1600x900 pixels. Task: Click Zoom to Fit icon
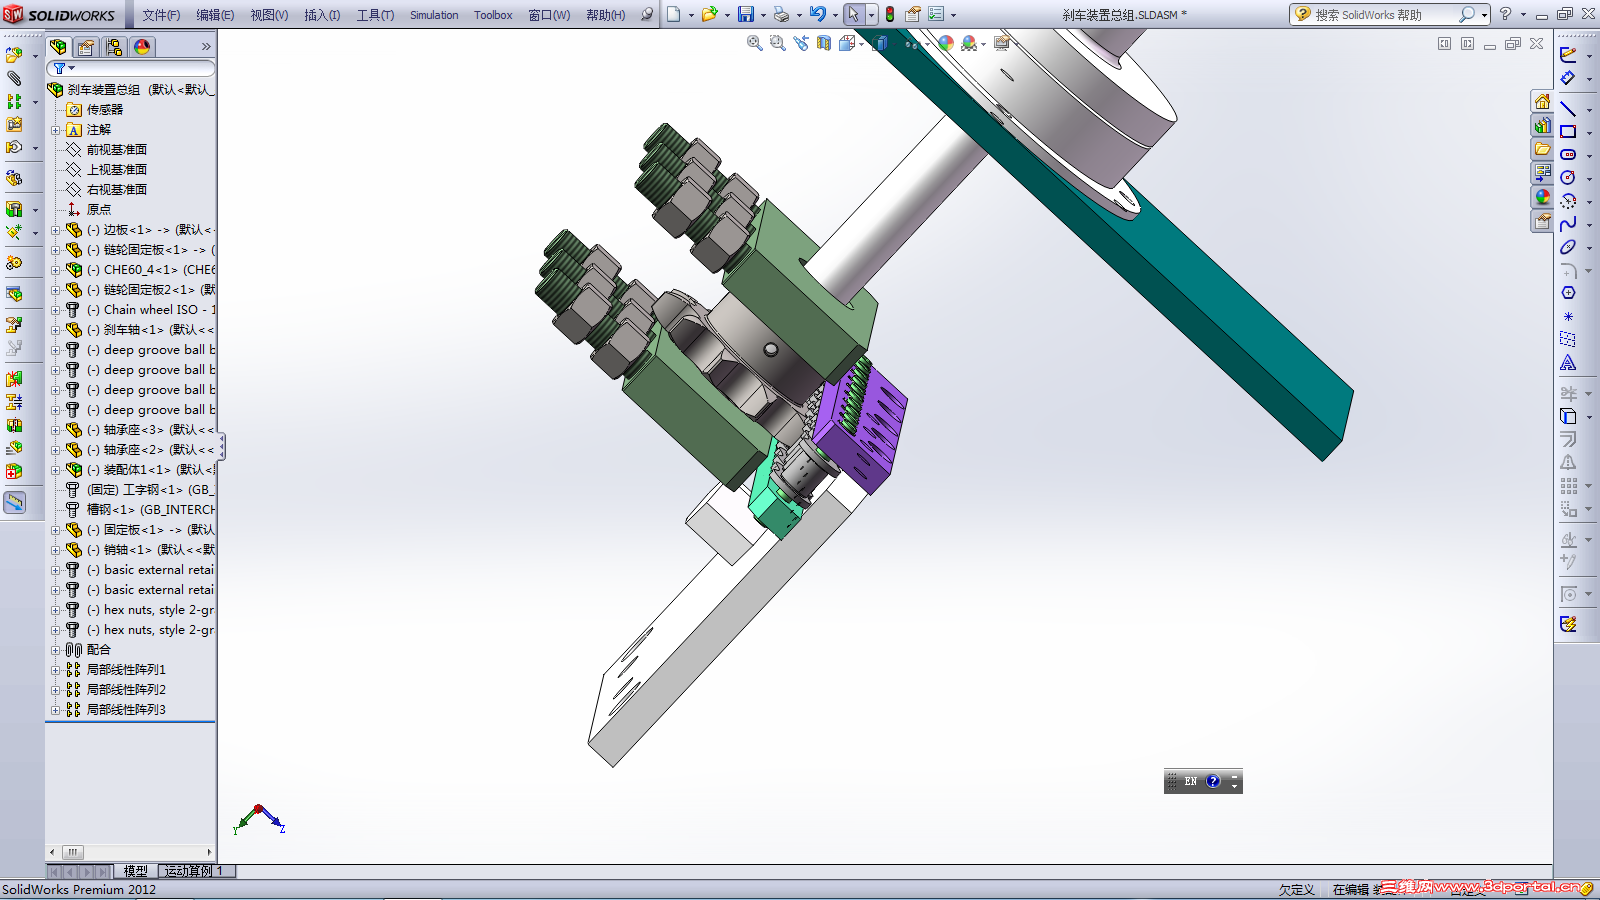pyautogui.click(x=755, y=43)
